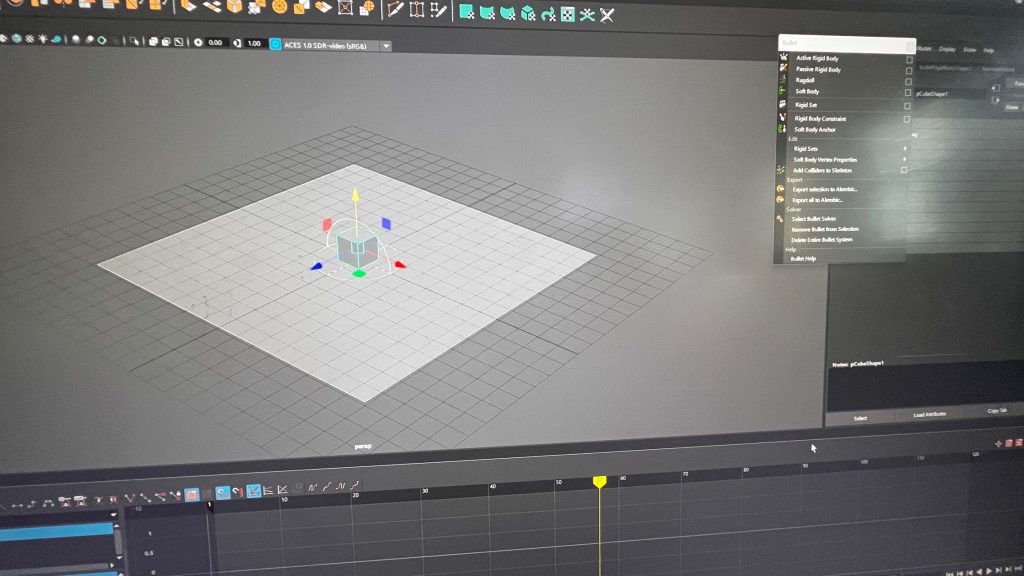The width and height of the screenshot is (1024, 576).
Task: Choose Rigid Body Constraint menu entry
Action: [x=820, y=119]
